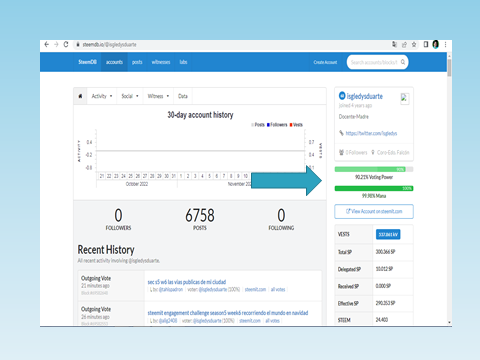Click the SteemDB logo link

coord(87,62)
